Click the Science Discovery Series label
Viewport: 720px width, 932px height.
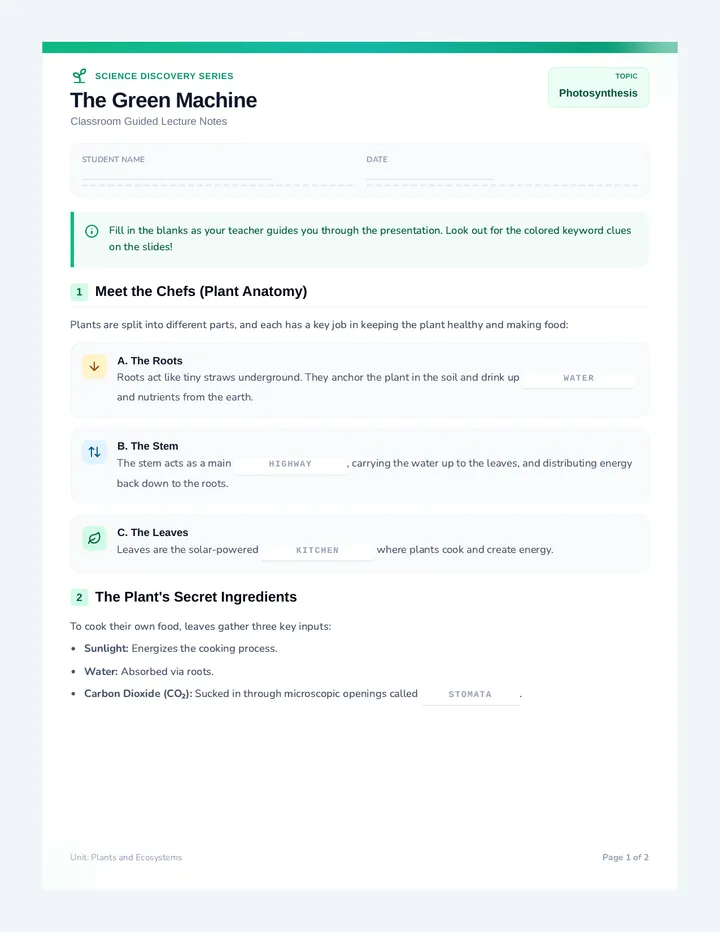pyautogui.click(x=164, y=76)
